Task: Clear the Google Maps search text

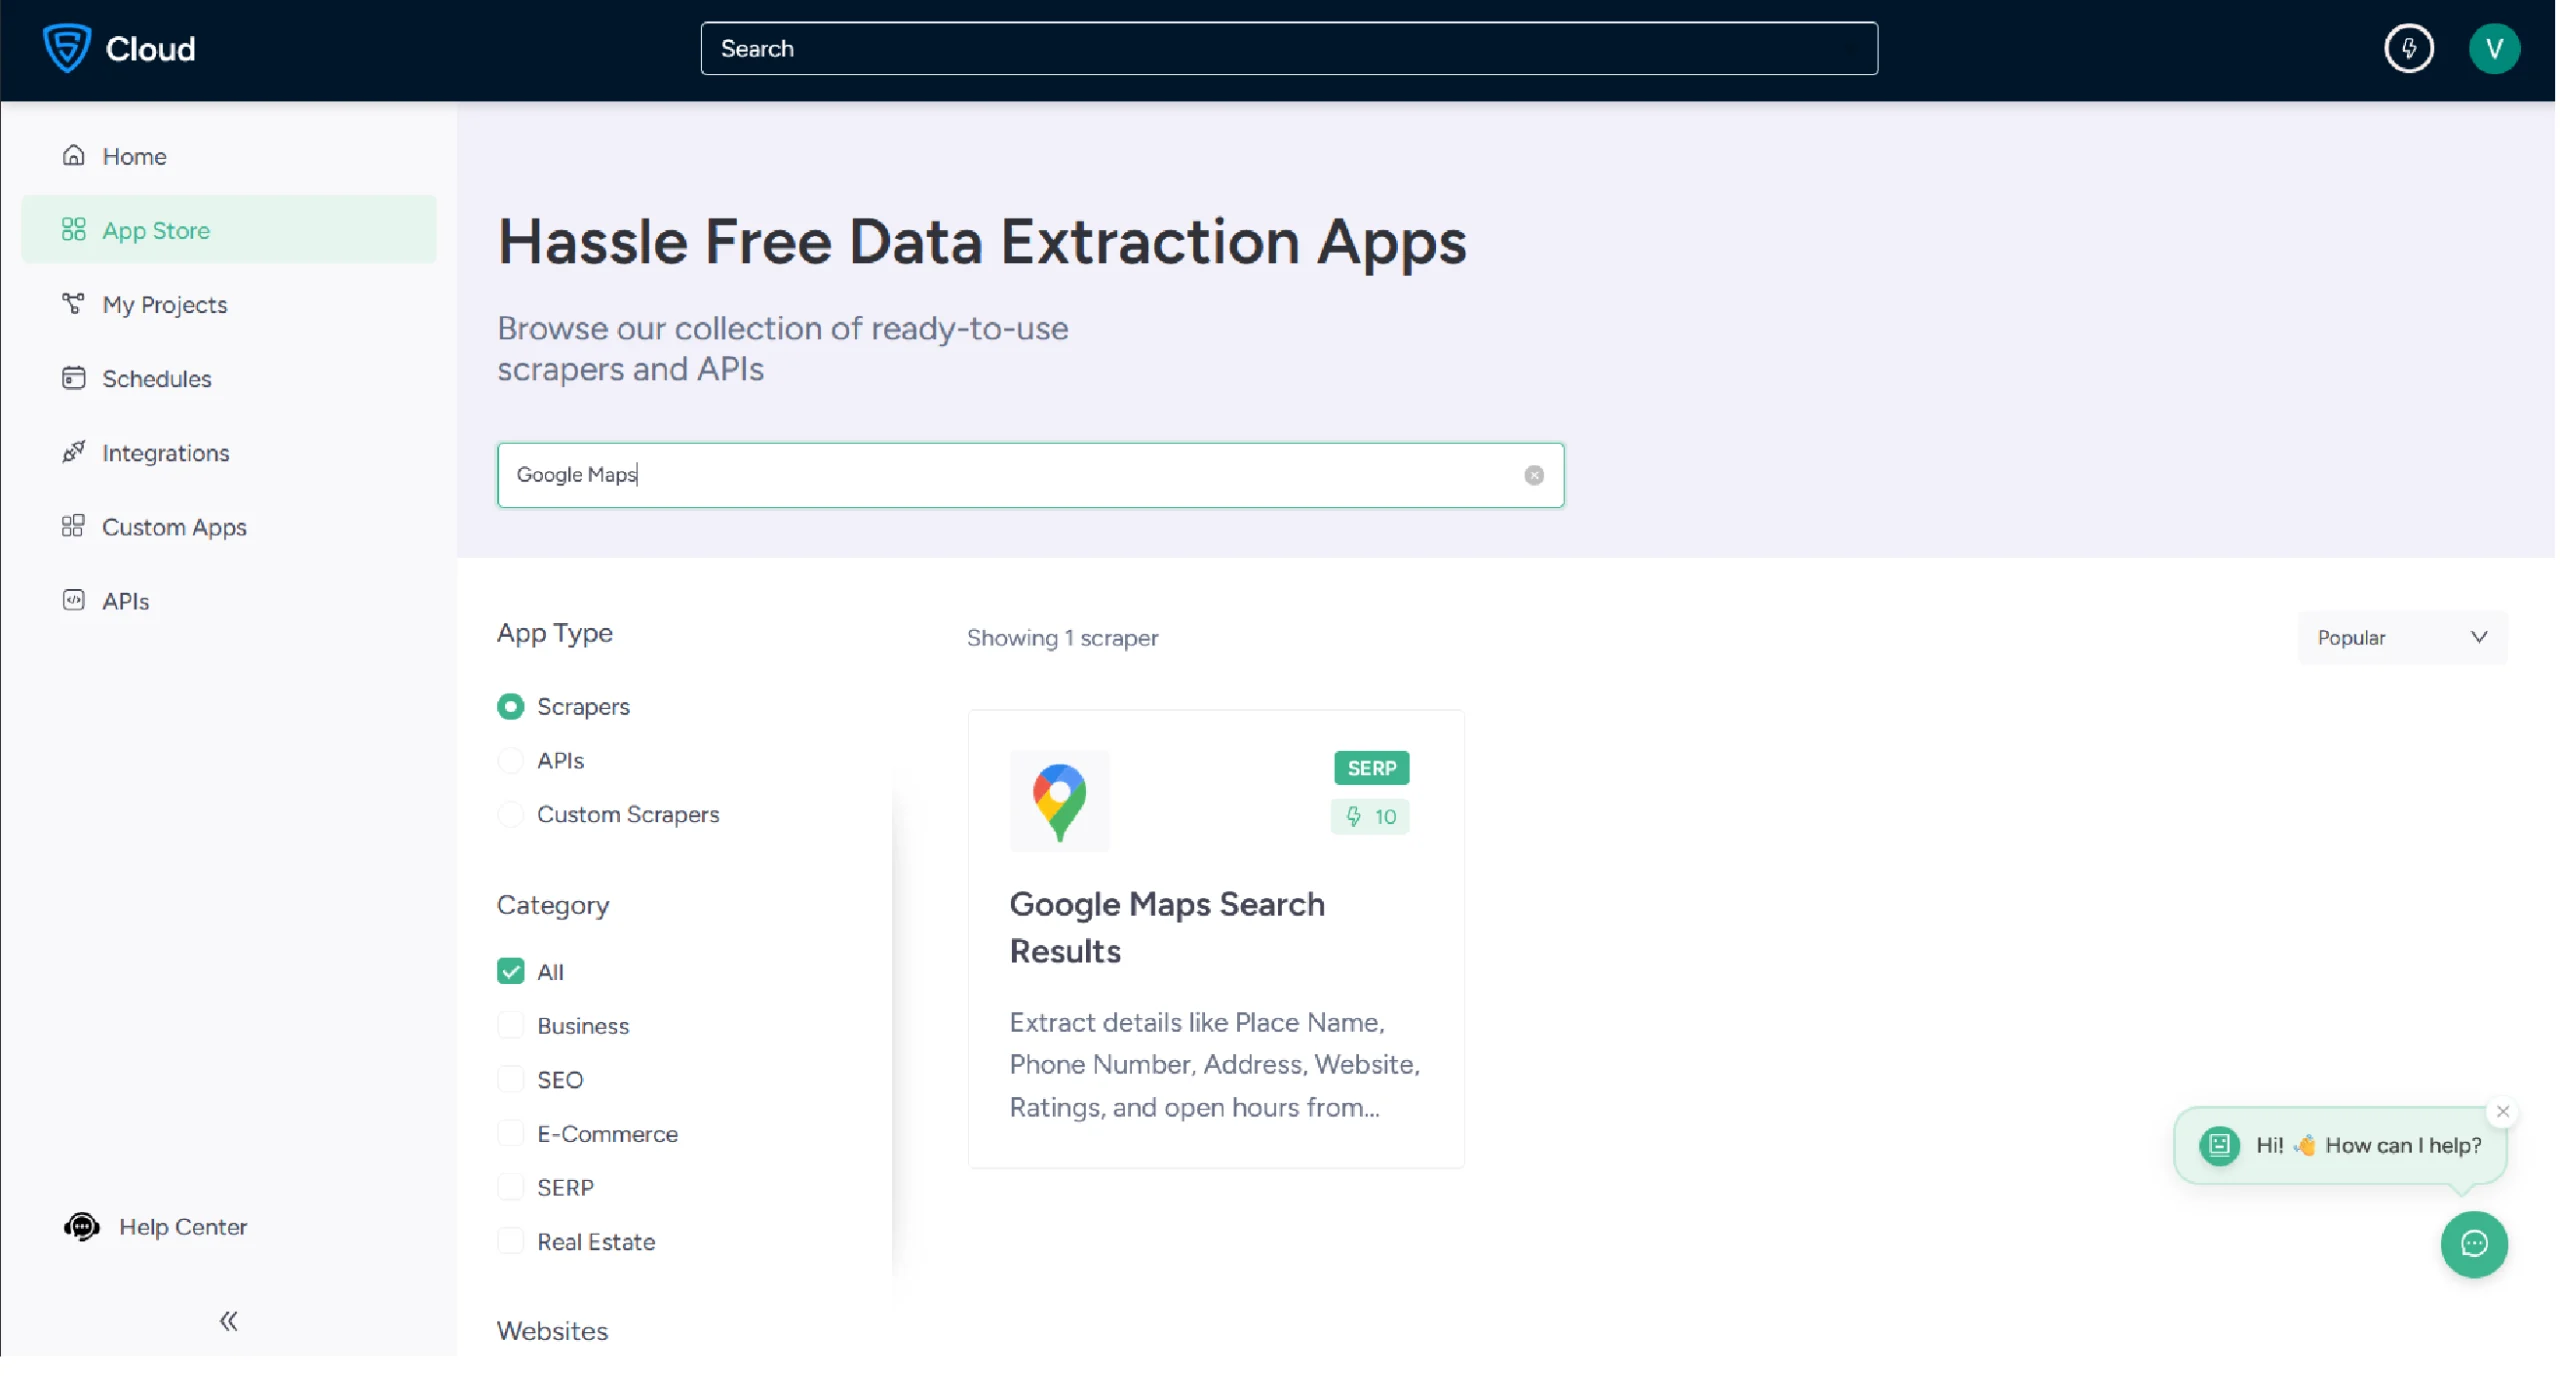Action: 1534,475
